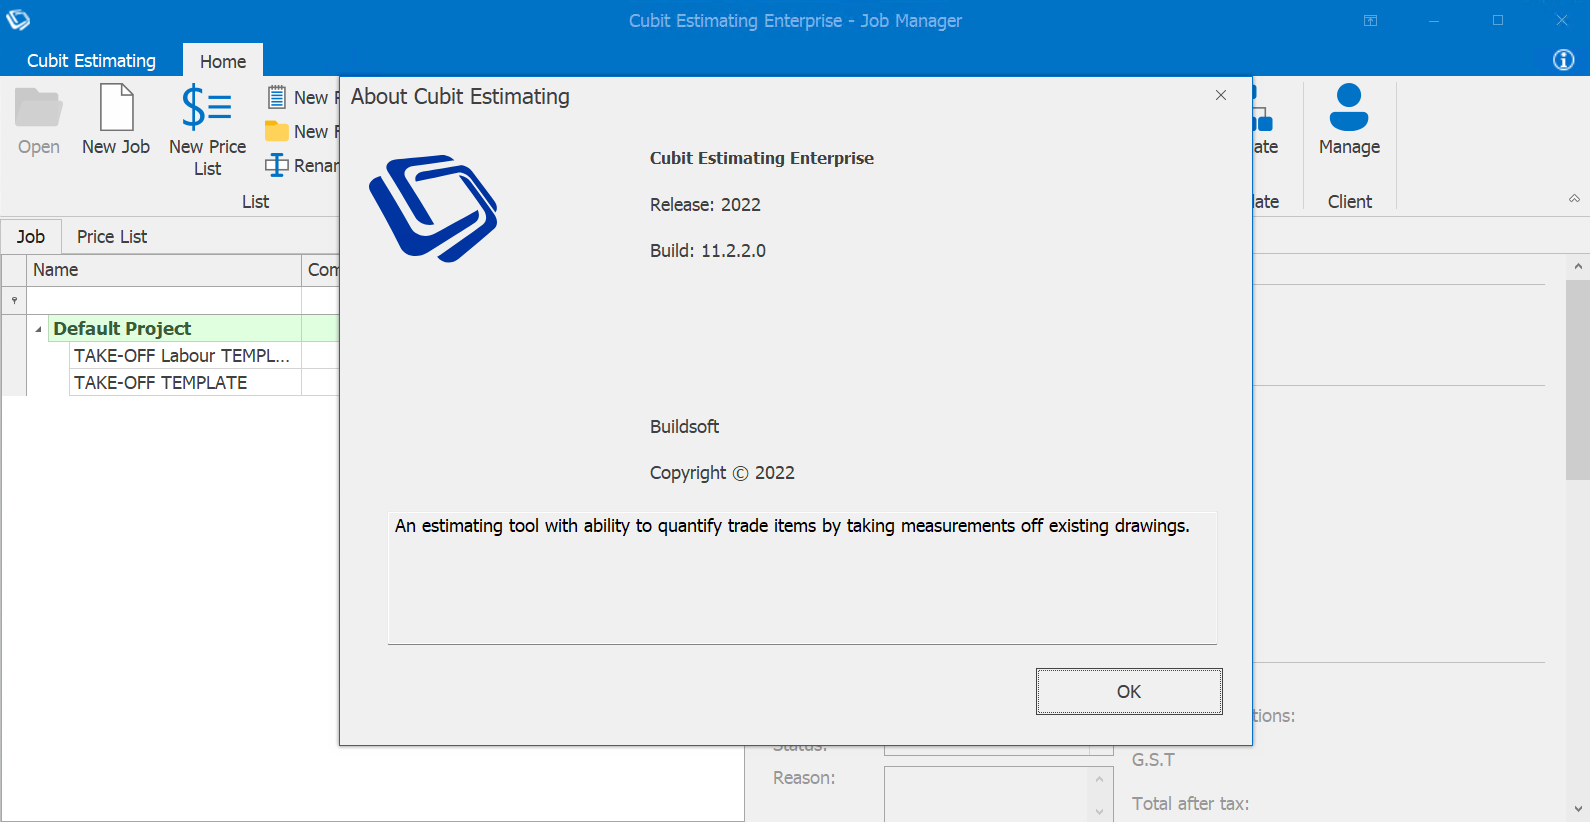Select the Home ribbon tab
This screenshot has width=1590, height=822.
223,61
